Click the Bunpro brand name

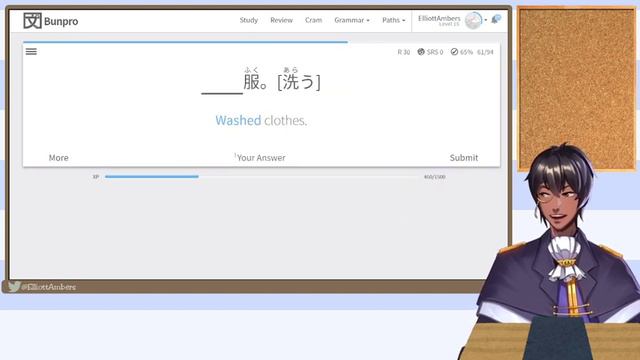coord(61,21)
